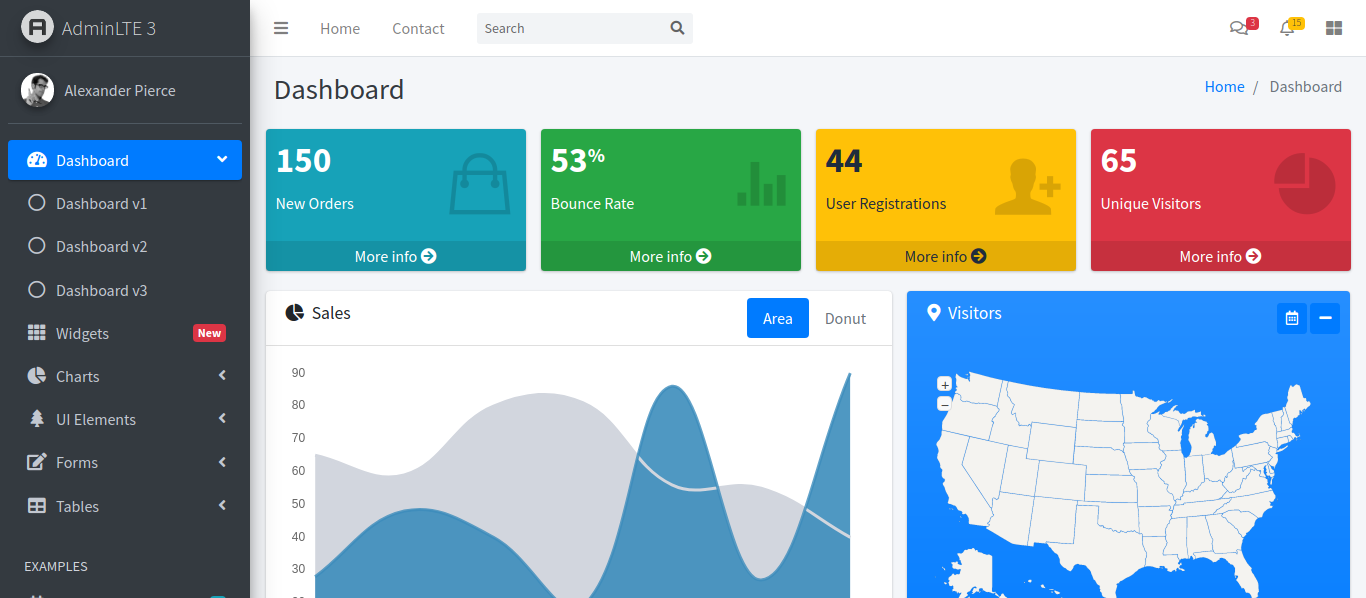This screenshot has width=1366, height=598.
Task: Click More info on the Bounce Rate card
Action: click(x=670, y=256)
